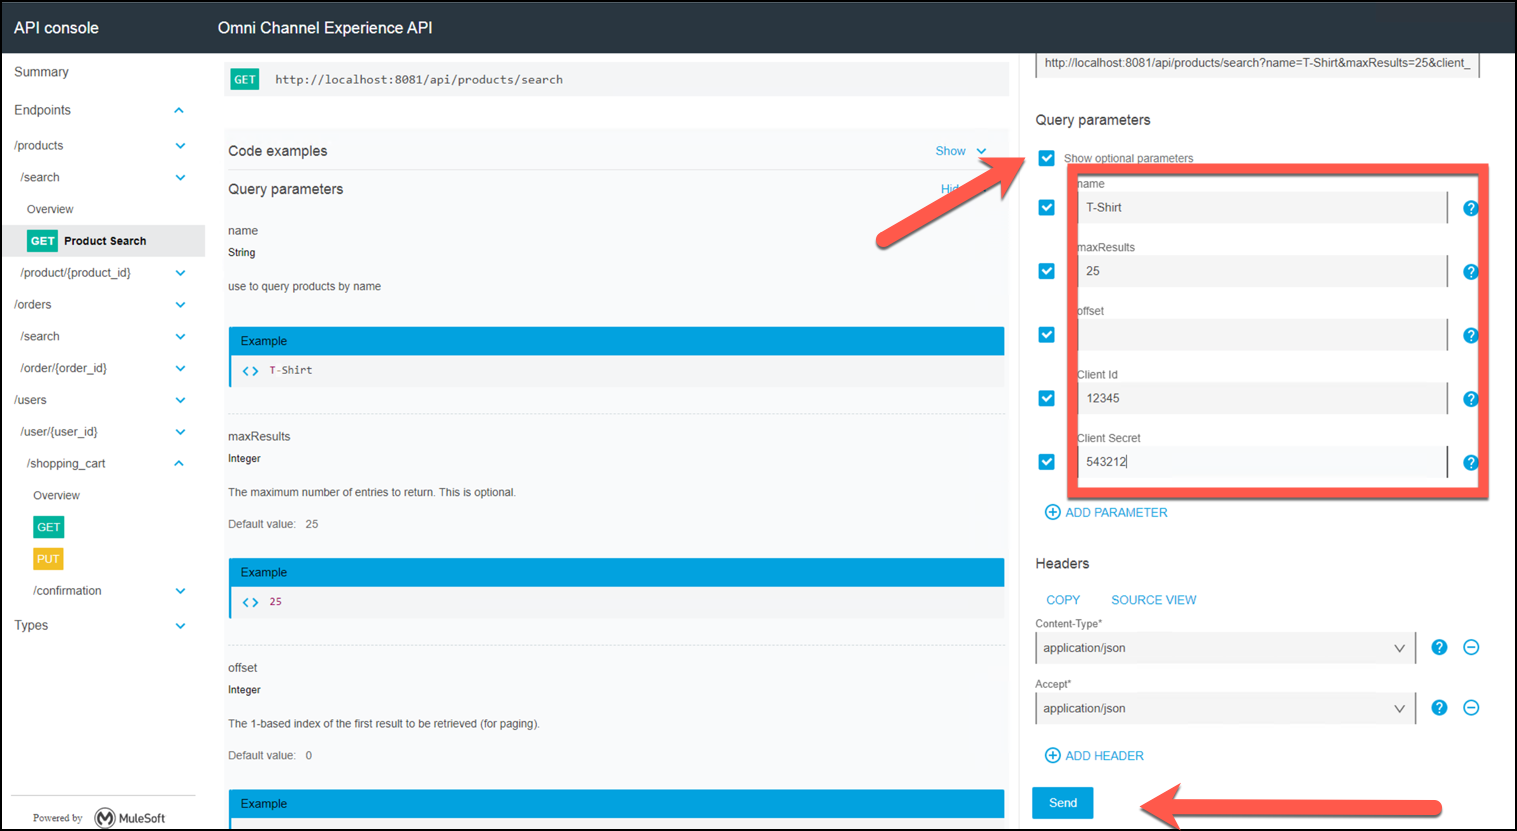Screen dimensions: 1517x831
Task: Collapse the Endpoints section
Action: (179, 110)
